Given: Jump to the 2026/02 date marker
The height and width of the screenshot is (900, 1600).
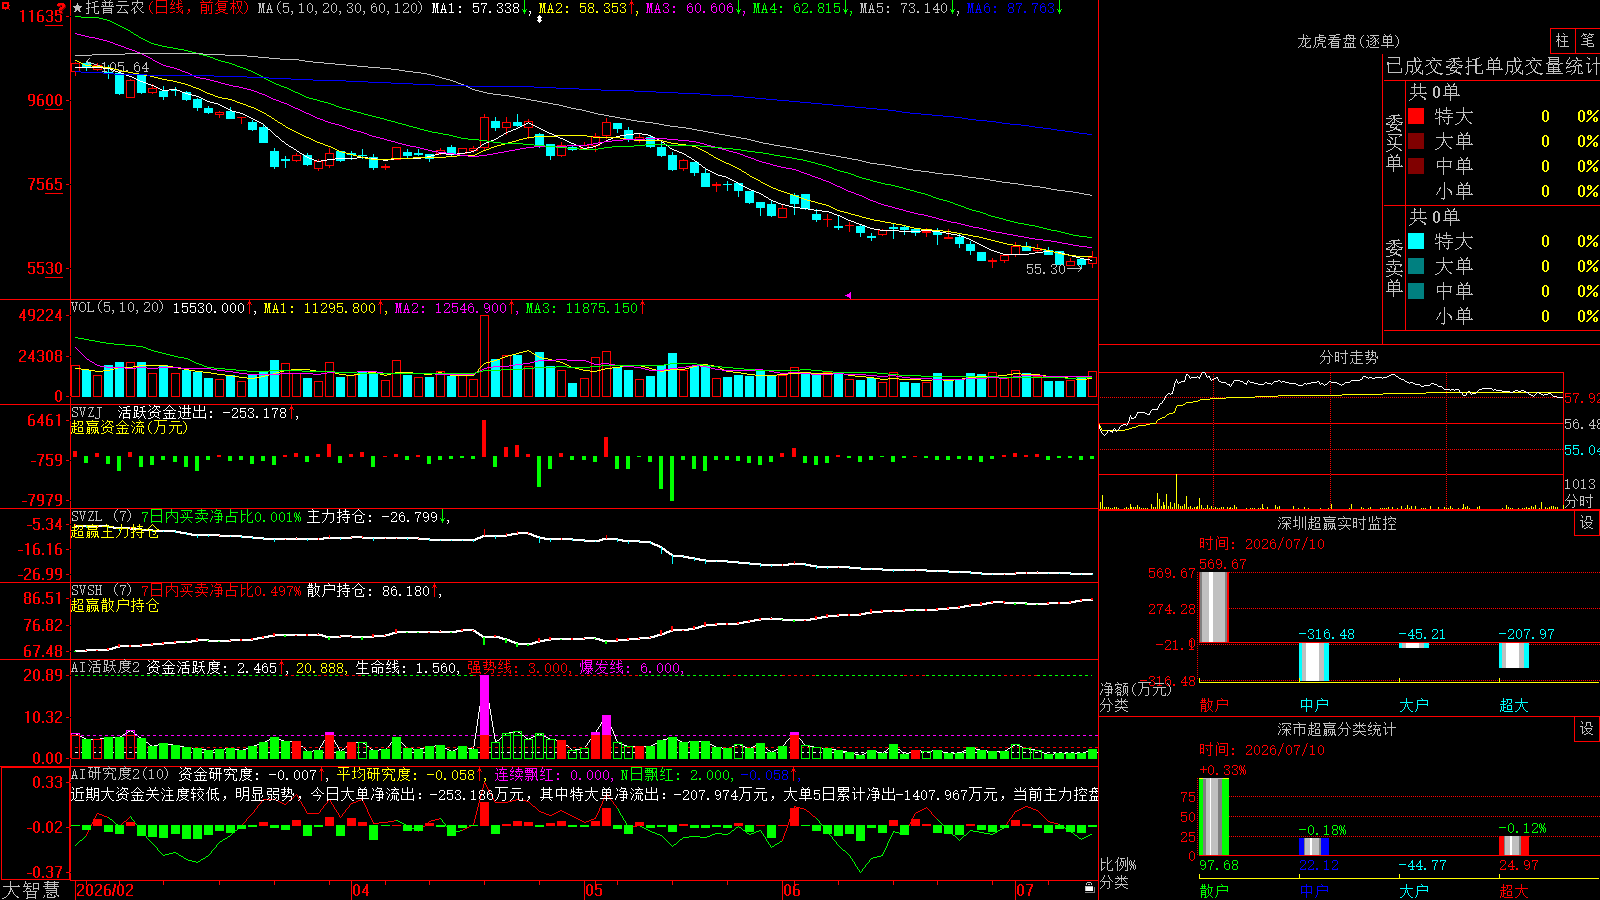Looking at the screenshot, I should (x=105, y=890).
